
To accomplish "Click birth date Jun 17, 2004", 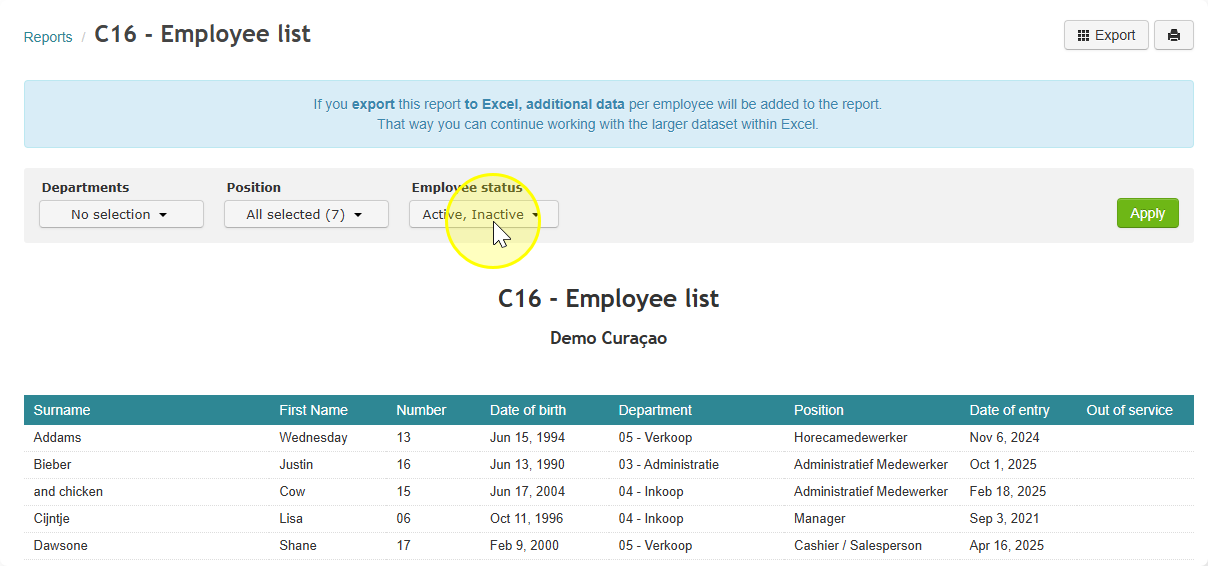I will coord(527,491).
